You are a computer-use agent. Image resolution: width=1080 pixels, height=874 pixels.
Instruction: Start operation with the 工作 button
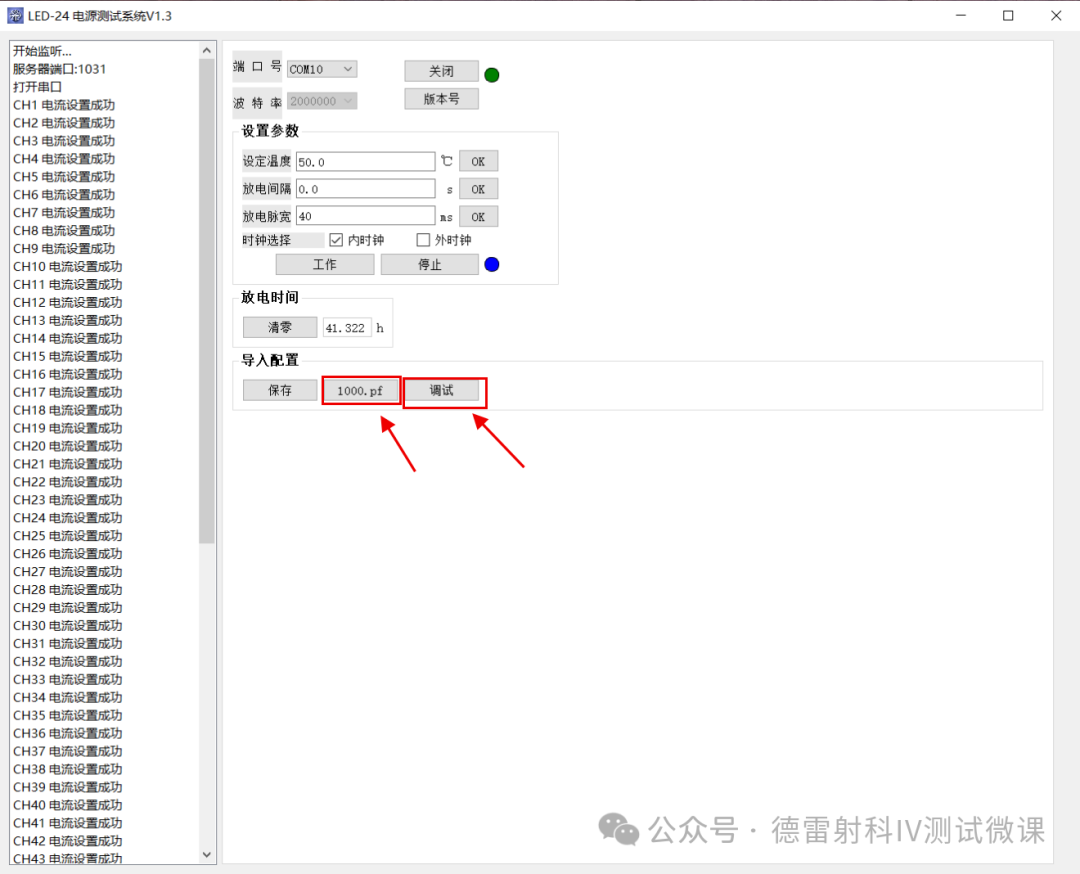point(325,264)
